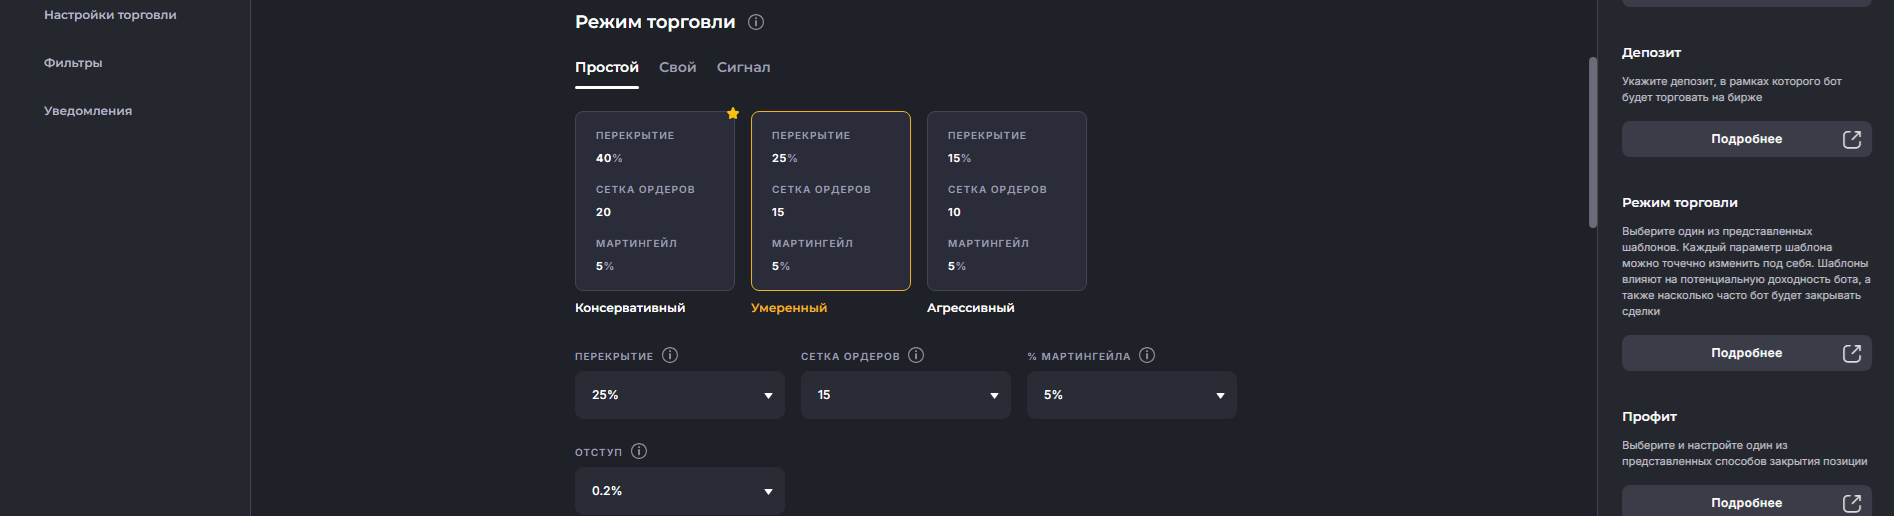Click Подробнее button under Депозит
This screenshot has height=516, width=1894.
click(1747, 139)
